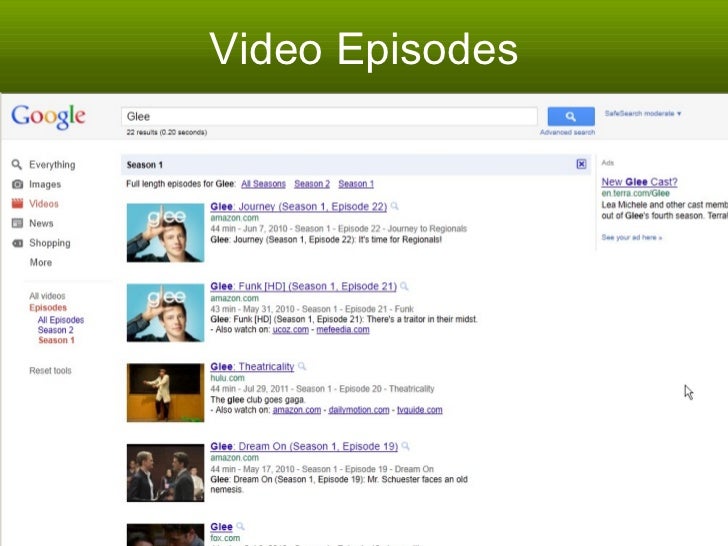
Task: Switch to Everything search results
Action: tap(52, 165)
